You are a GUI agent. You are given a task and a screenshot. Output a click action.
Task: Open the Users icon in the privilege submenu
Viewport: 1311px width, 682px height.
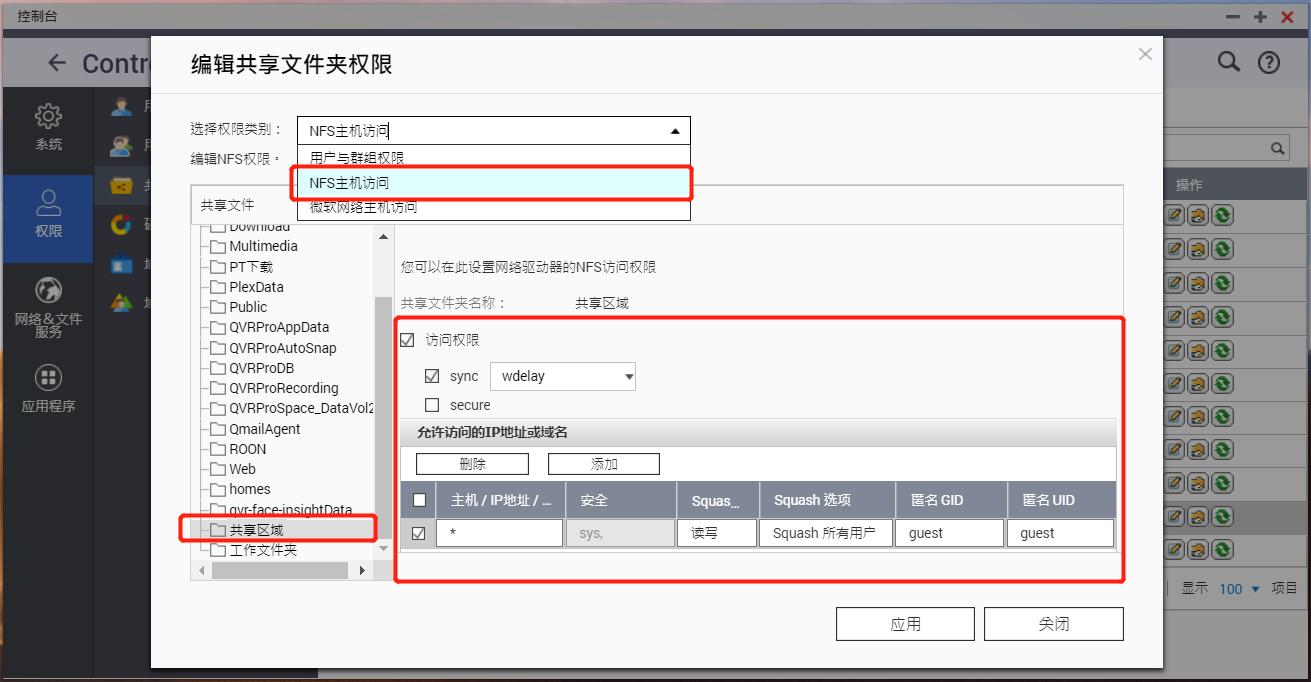click(x=122, y=106)
